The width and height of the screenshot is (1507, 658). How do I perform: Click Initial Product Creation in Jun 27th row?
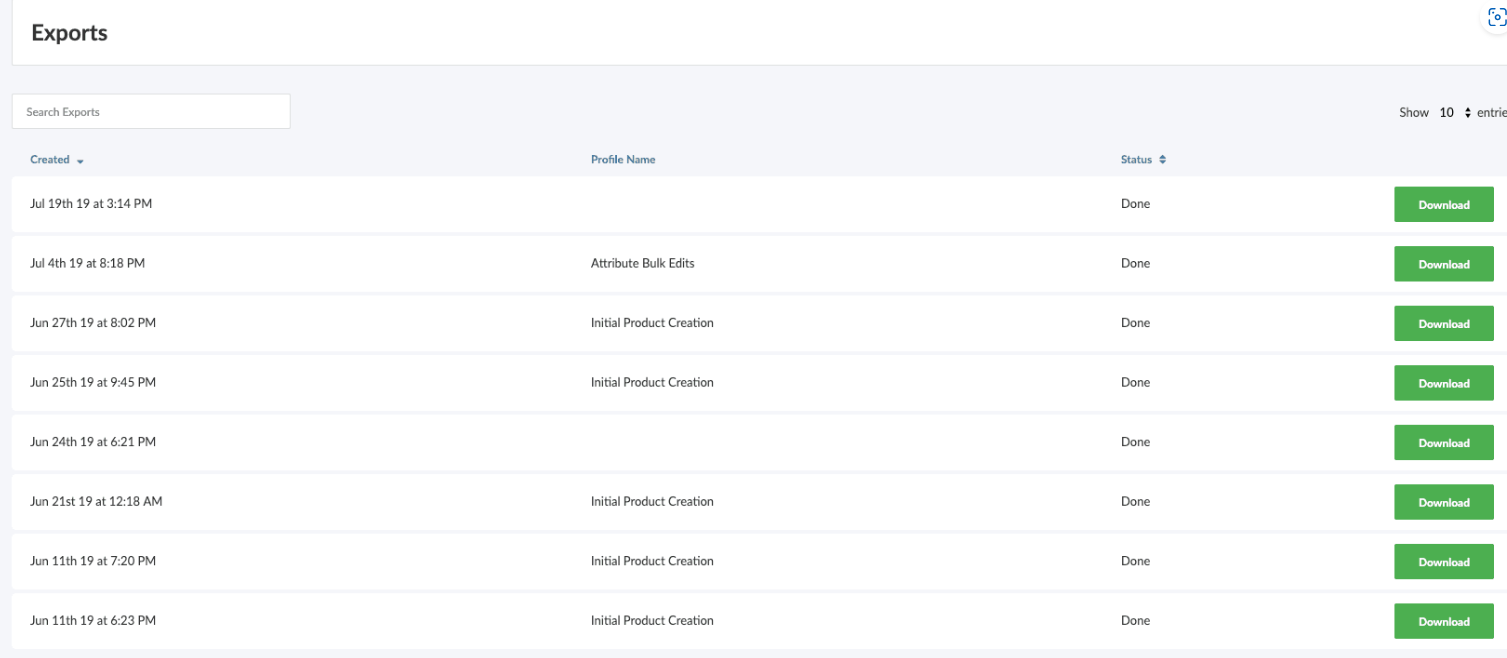pyautogui.click(x=652, y=323)
